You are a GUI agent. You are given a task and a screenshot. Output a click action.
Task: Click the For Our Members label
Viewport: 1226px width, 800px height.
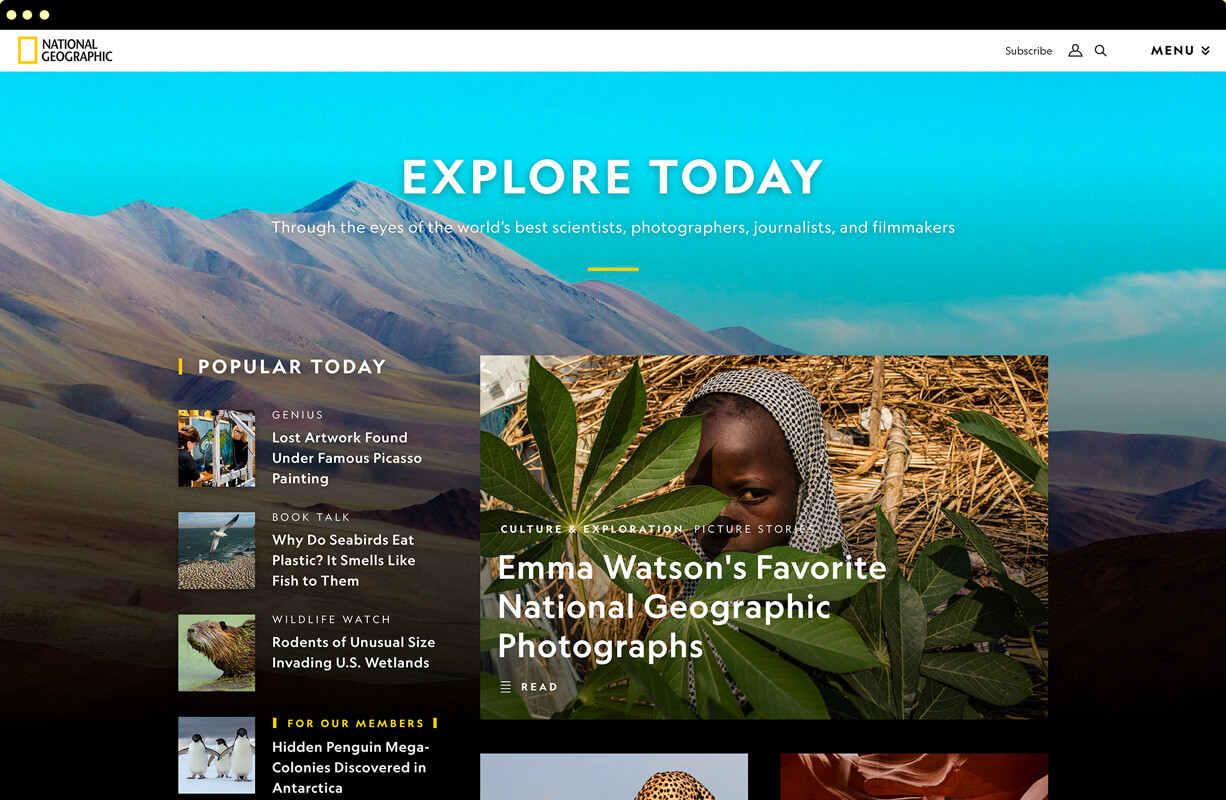[355, 723]
